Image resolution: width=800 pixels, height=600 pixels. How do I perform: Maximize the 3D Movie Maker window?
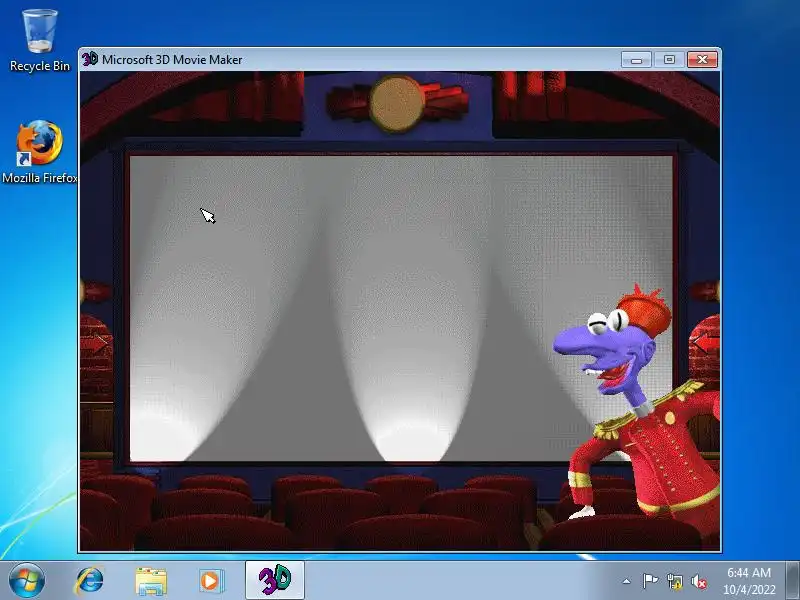669,60
